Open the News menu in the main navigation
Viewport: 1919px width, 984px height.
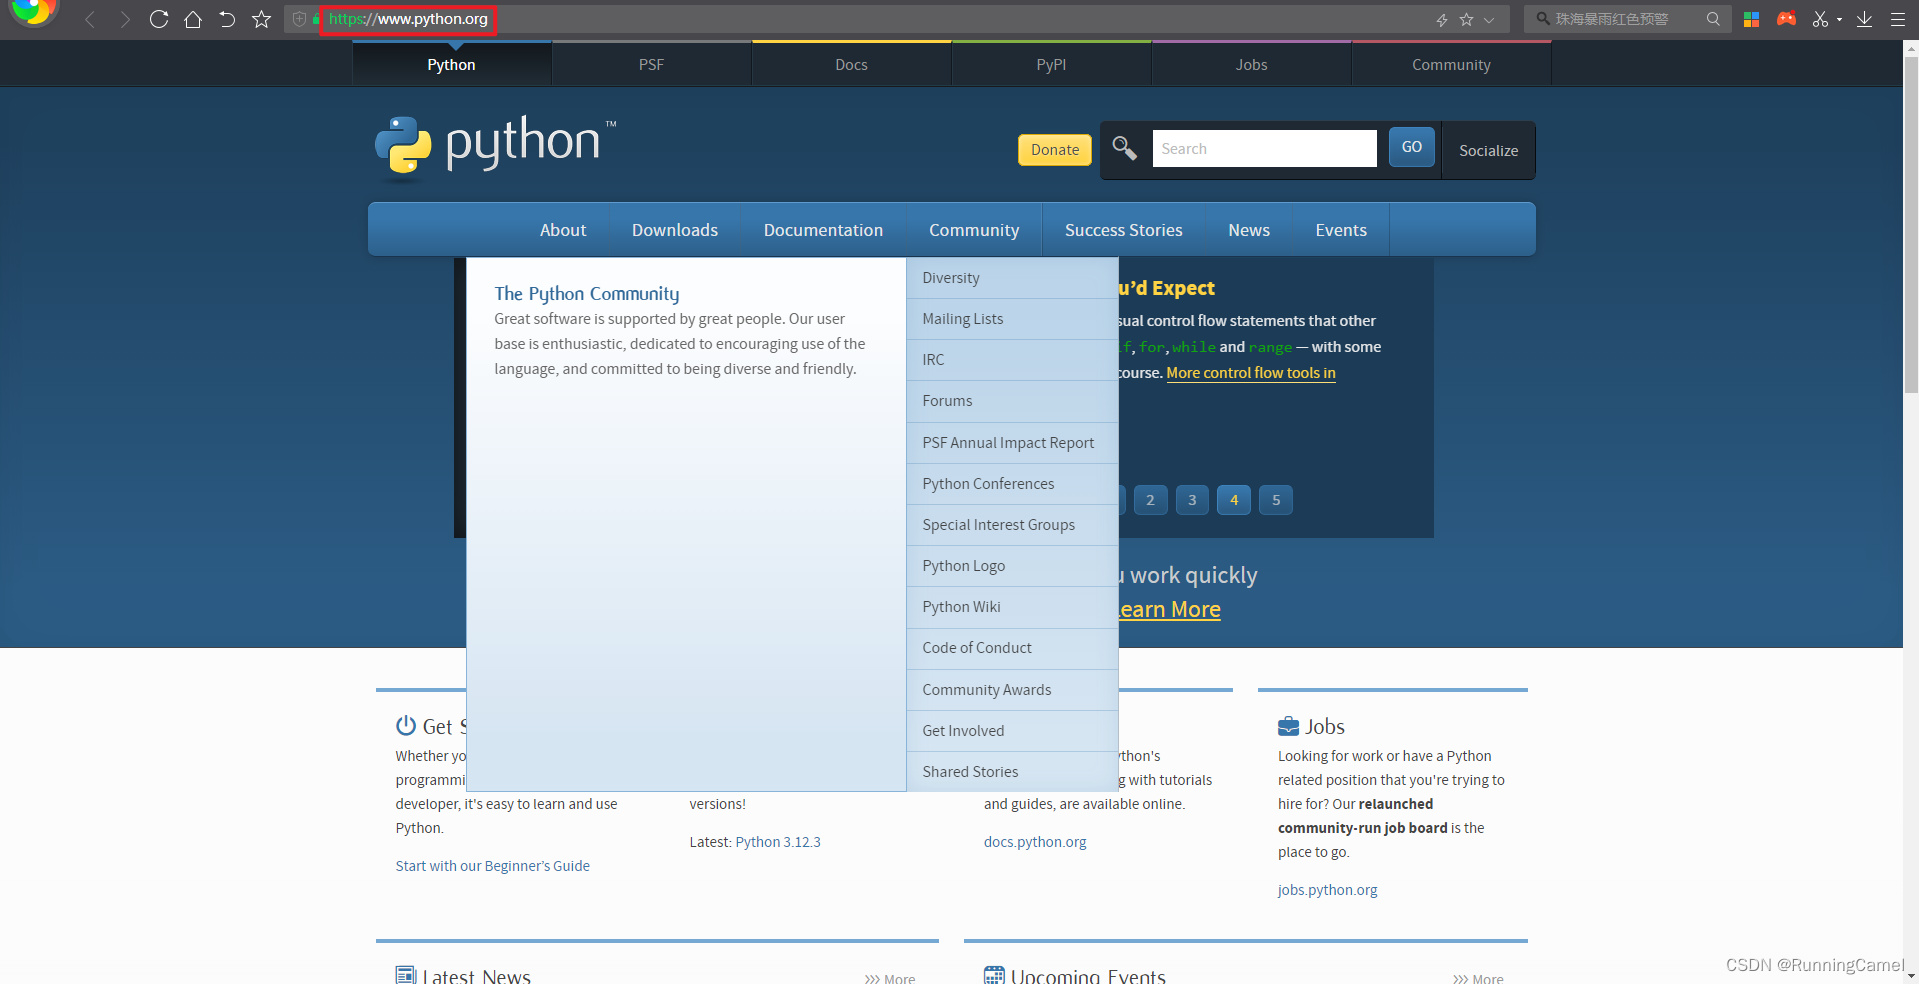point(1249,230)
